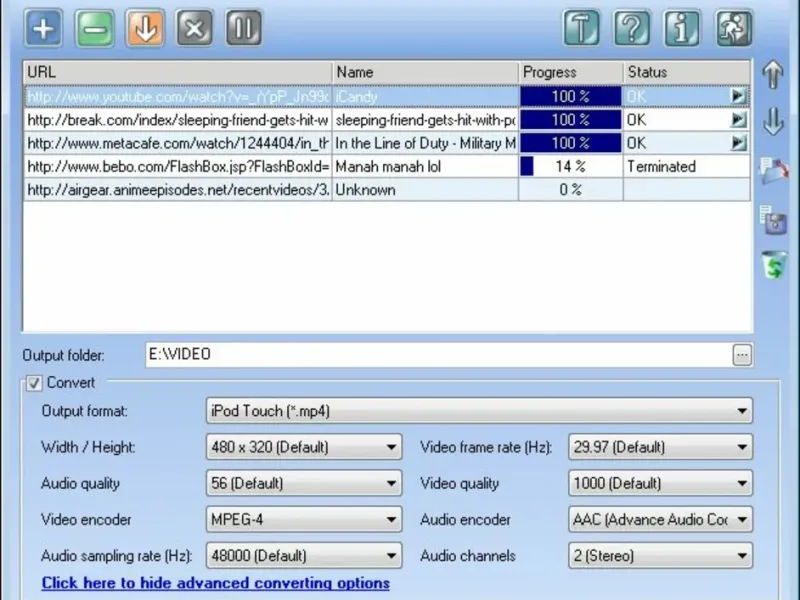Click the blue plus add URL icon

pos(43,28)
